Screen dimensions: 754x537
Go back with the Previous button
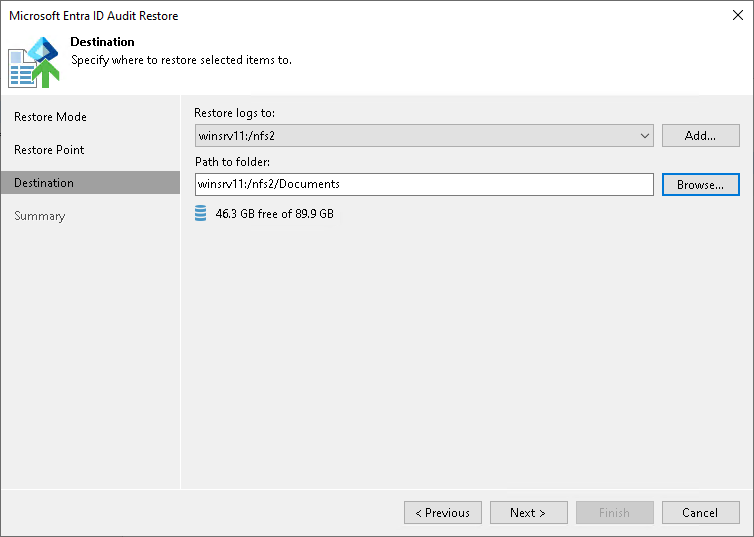[443, 512]
